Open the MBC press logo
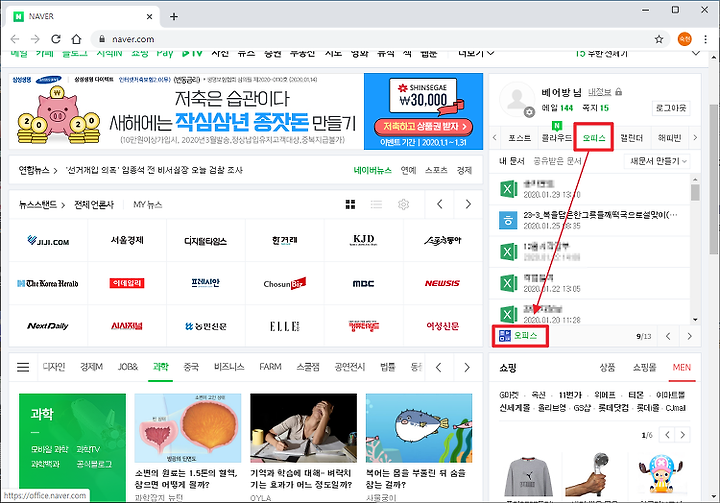The width and height of the screenshot is (720, 503). point(363,283)
